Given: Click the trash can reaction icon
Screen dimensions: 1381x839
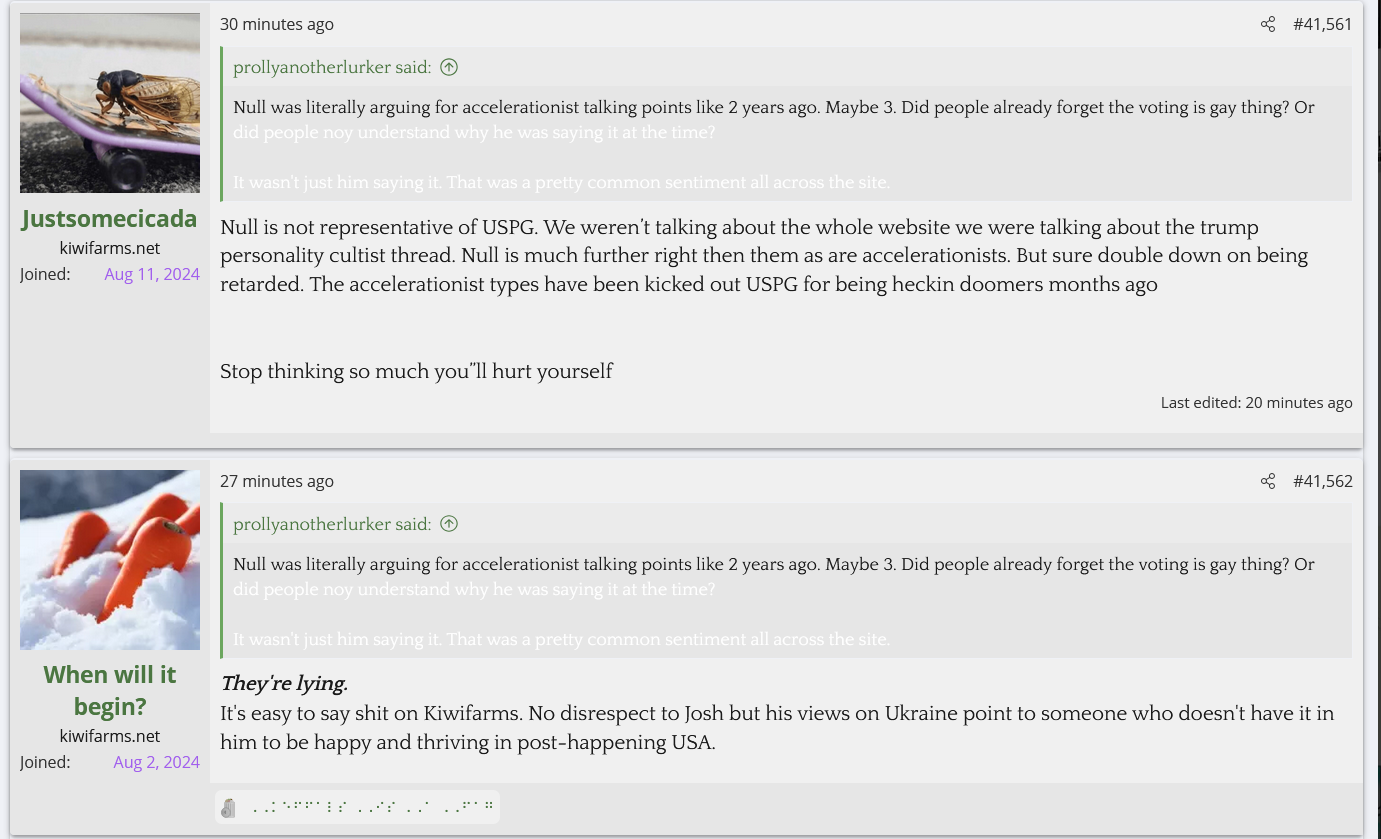Looking at the screenshot, I should [229, 808].
